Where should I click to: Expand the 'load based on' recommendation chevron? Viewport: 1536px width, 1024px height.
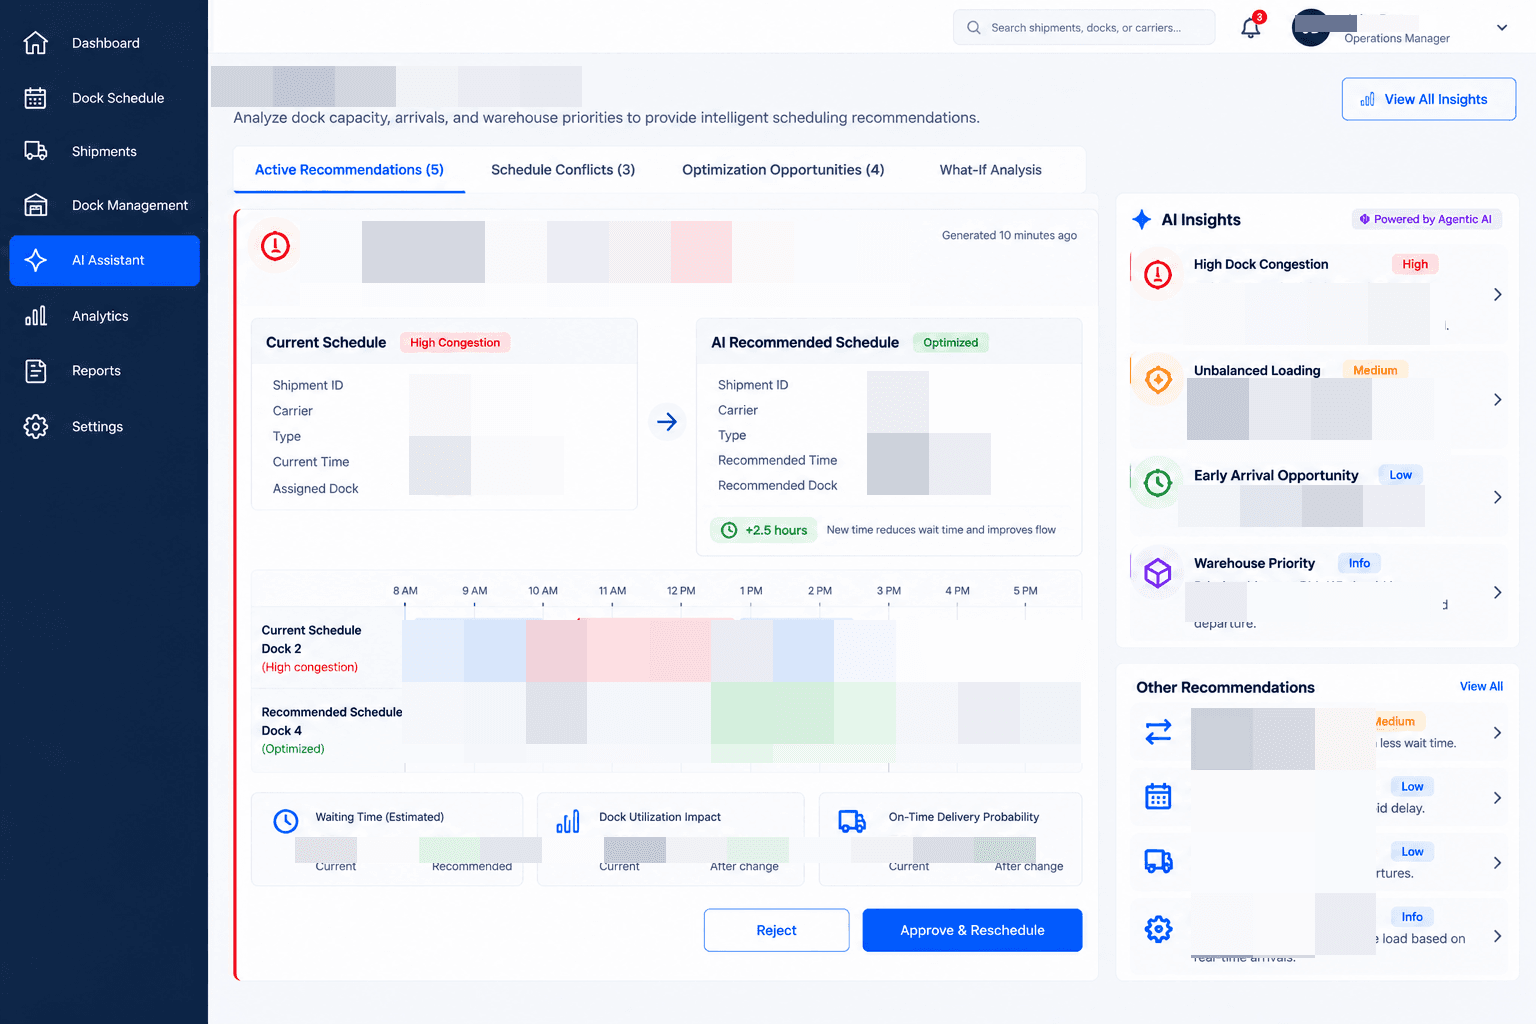(1497, 937)
